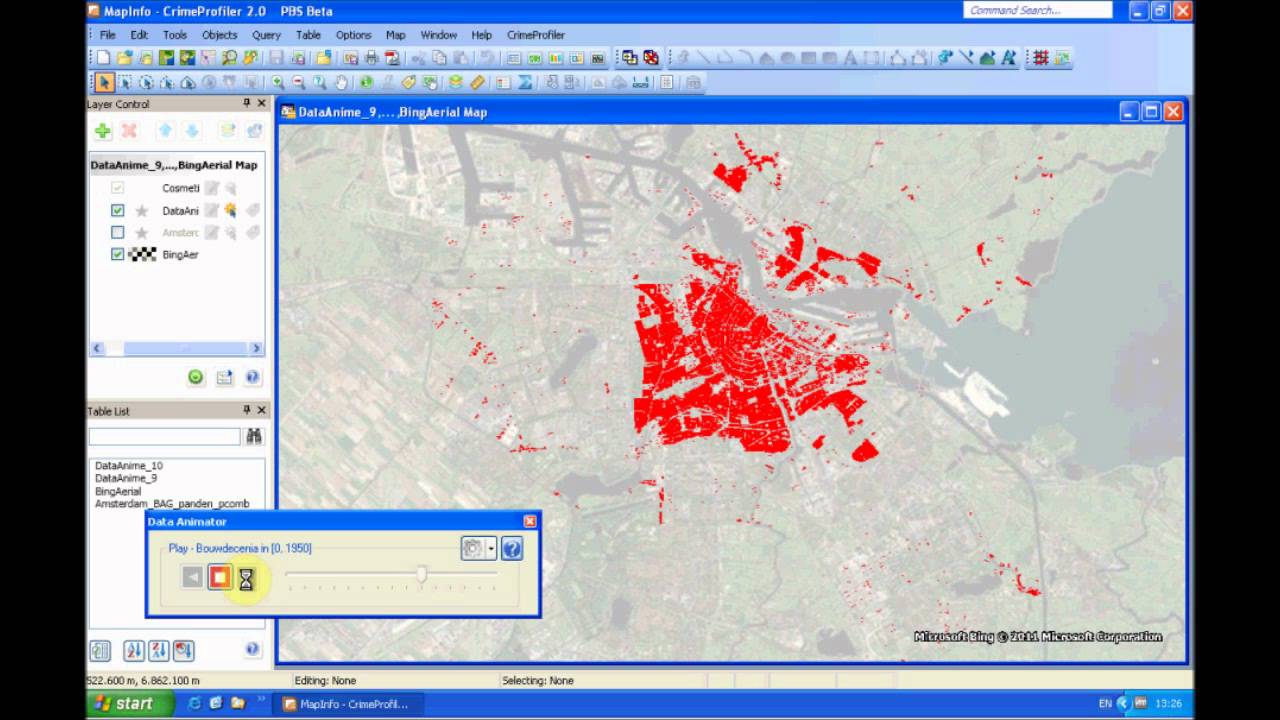Open Data Animator help question icon
The height and width of the screenshot is (720, 1280).
pyautogui.click(x=511, y=549)
